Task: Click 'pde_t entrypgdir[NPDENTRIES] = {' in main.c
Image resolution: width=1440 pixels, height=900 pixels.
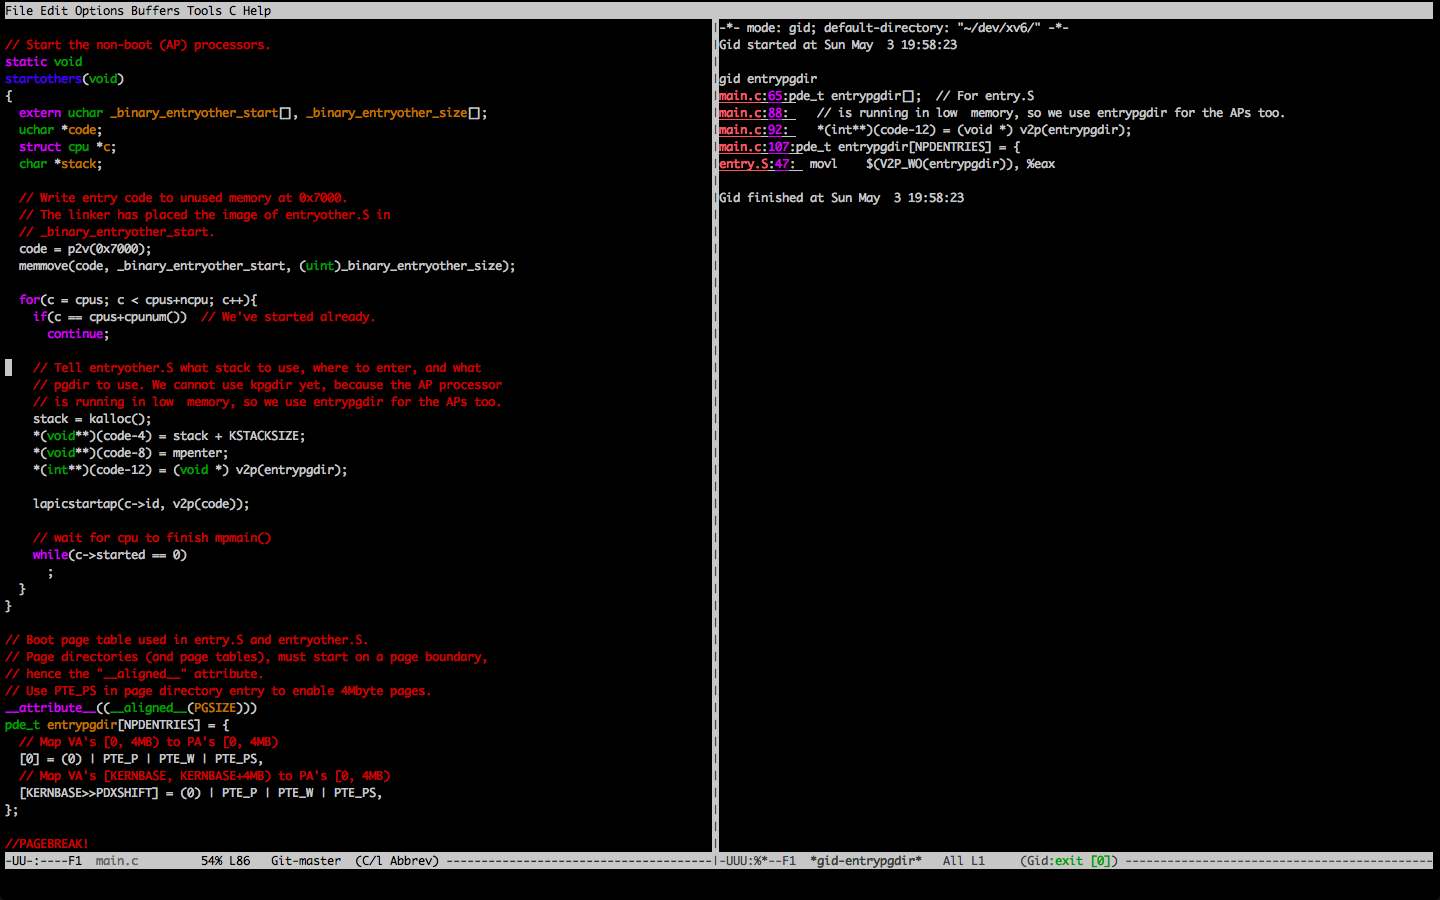Action: click(x=117, y=725)
